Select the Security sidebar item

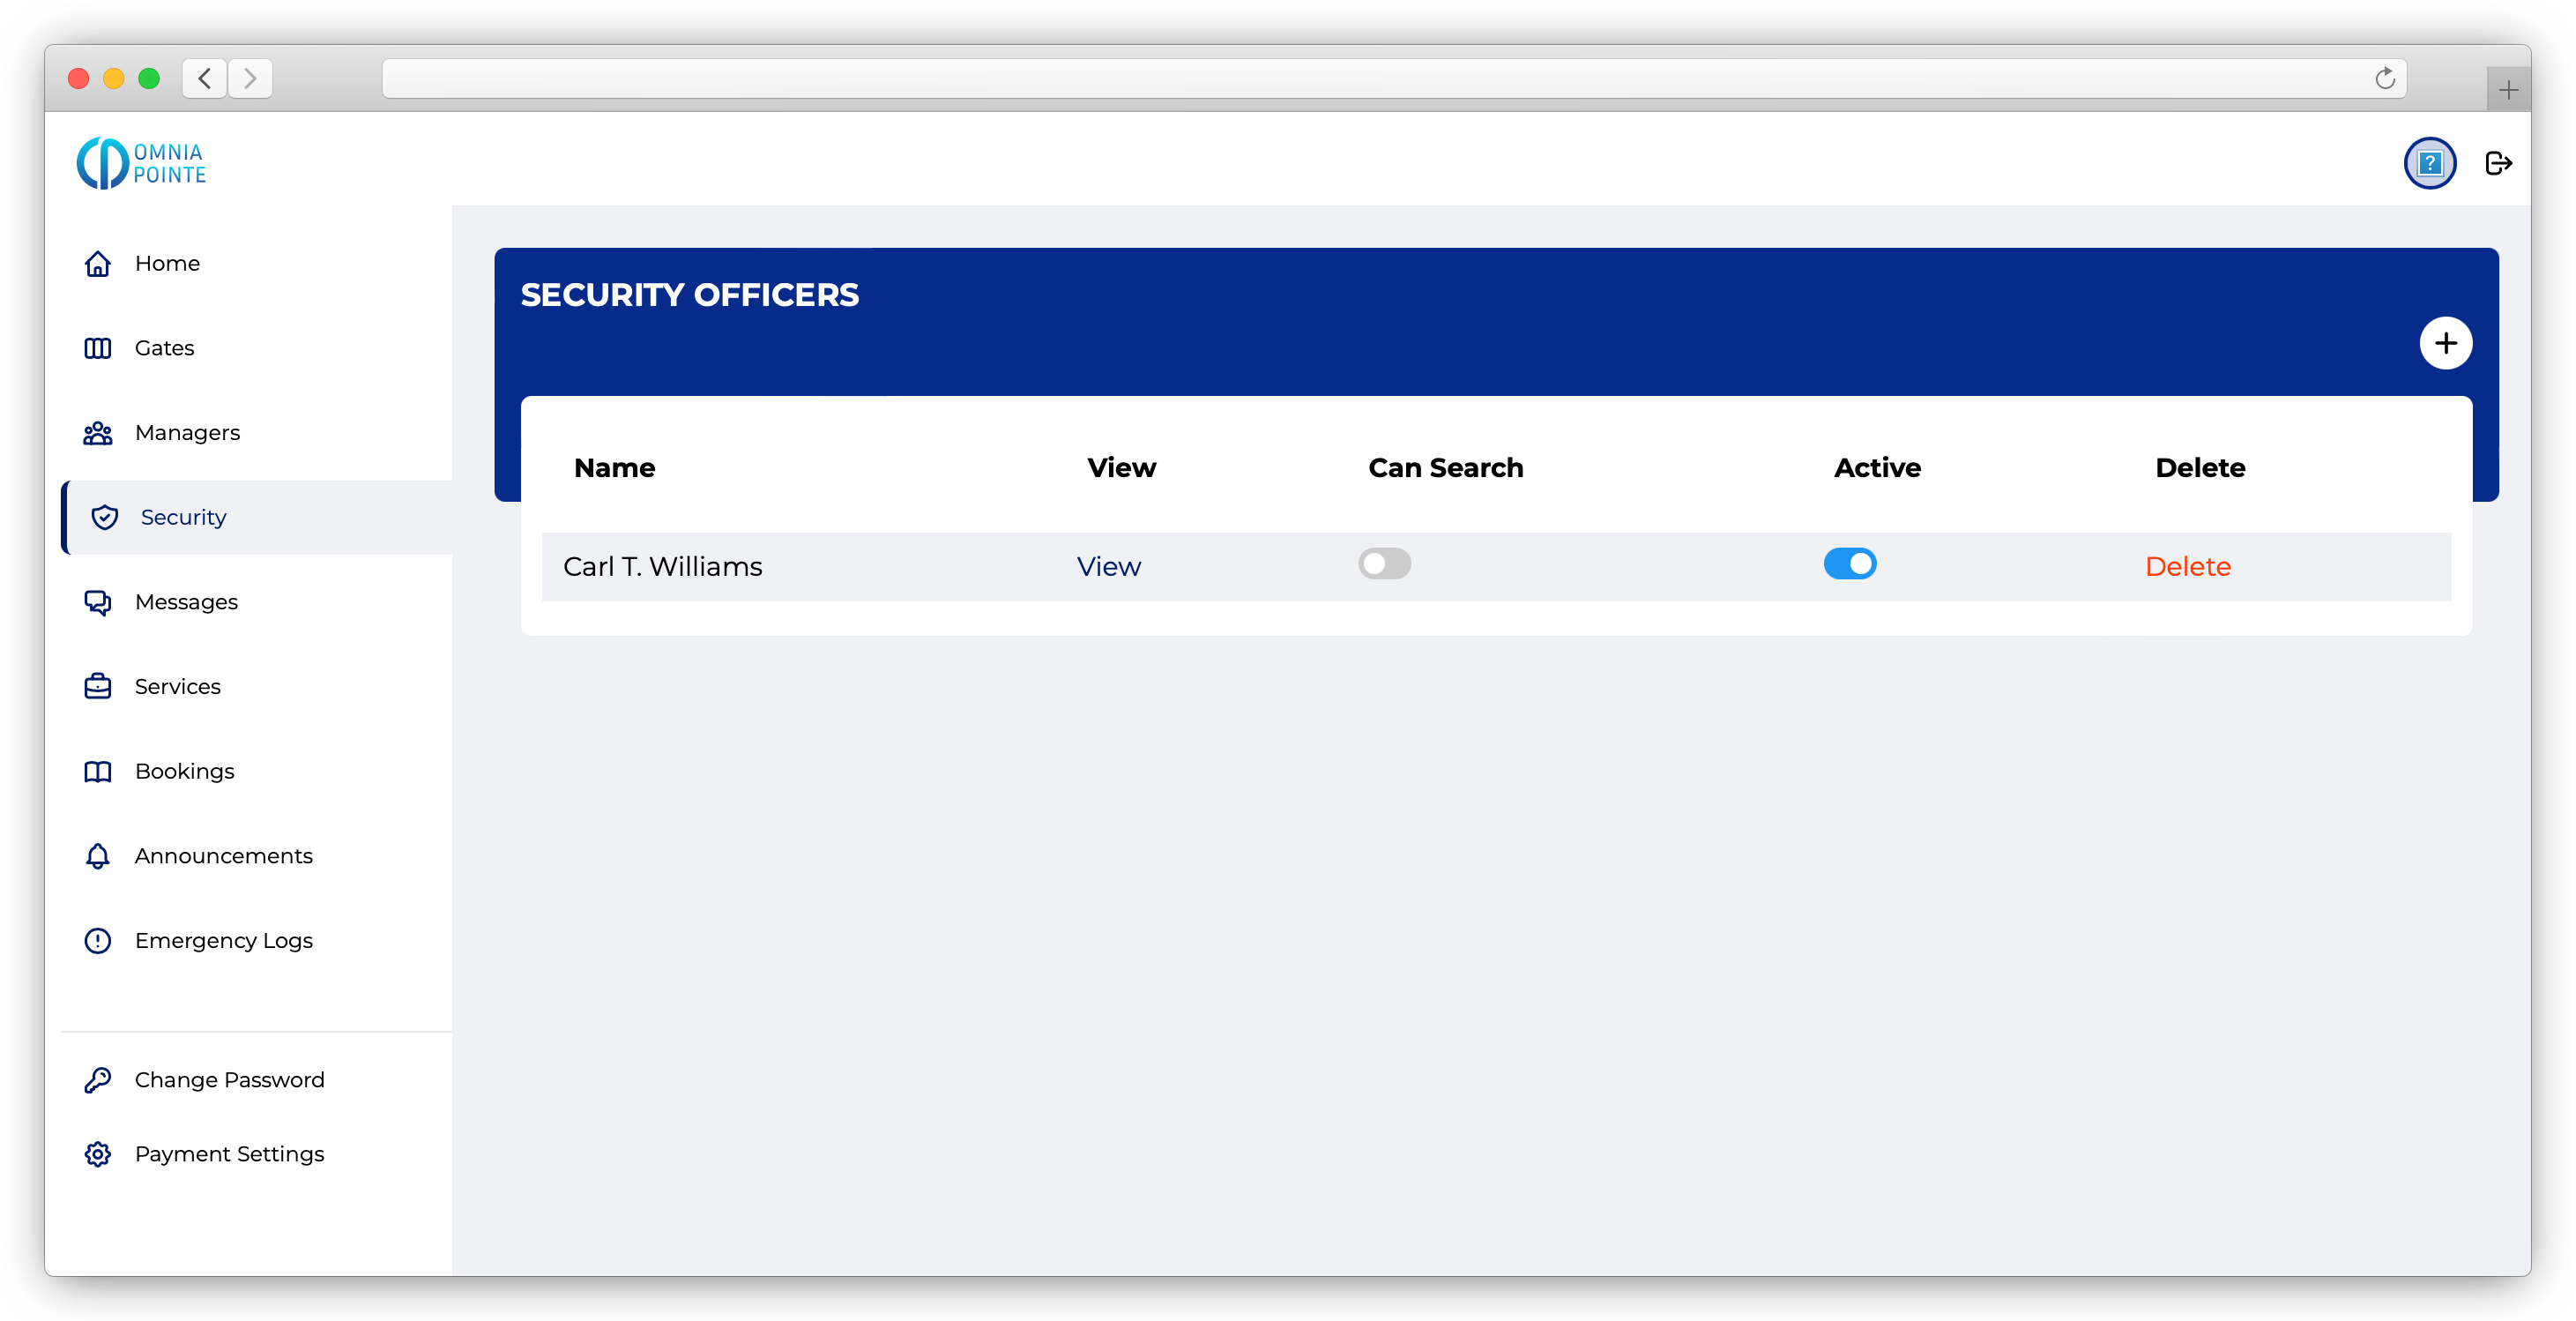pos(183,517)
